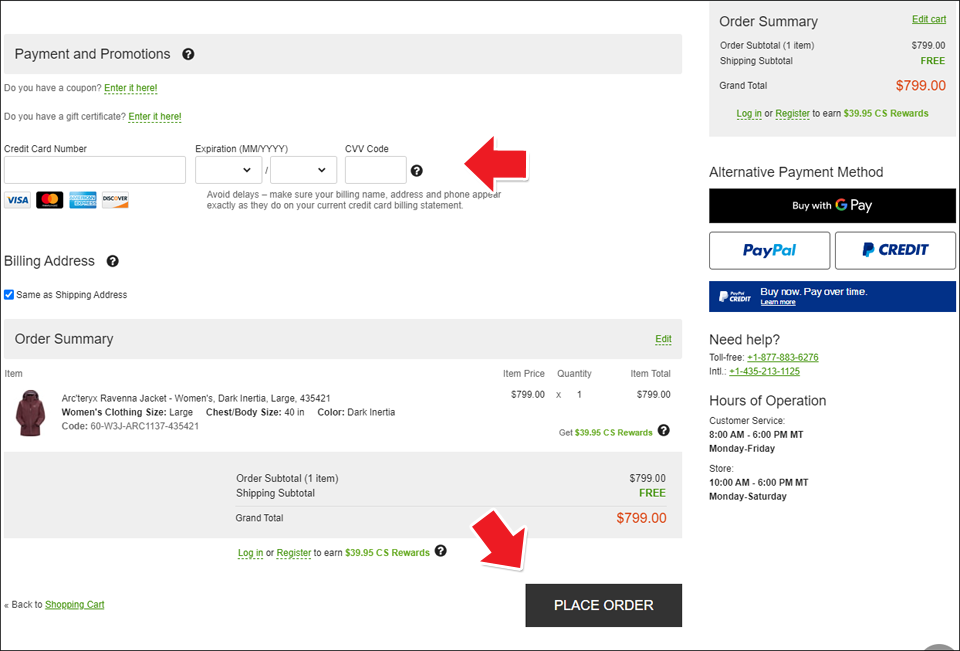Click help icon below Grand Total rewards
The width and height of the screenshot is (960, 651).
441,551
